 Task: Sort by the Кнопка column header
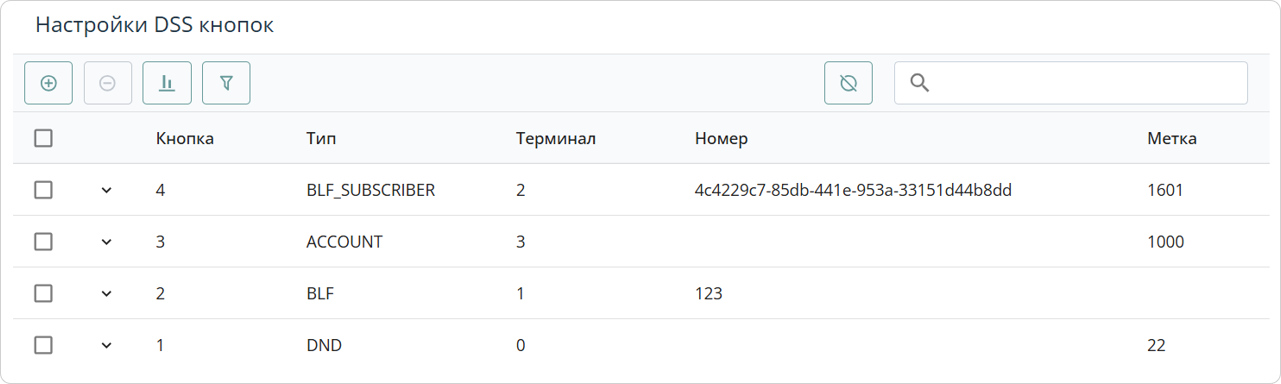(185, 138)
